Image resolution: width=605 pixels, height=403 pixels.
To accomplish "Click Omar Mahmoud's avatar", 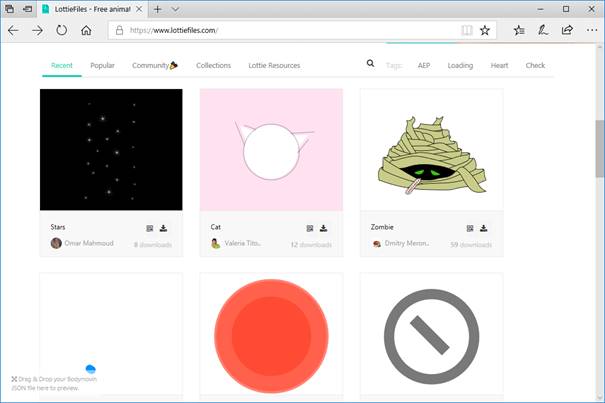I will (56, 243).
